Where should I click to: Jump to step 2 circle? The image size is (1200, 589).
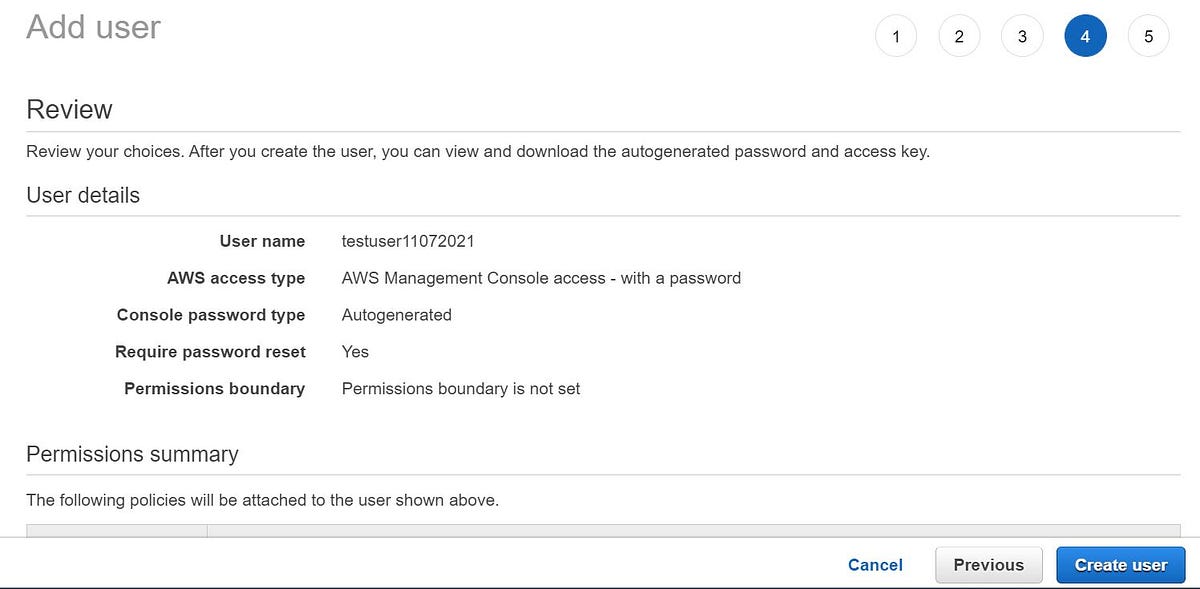click(x=959, y=37)
